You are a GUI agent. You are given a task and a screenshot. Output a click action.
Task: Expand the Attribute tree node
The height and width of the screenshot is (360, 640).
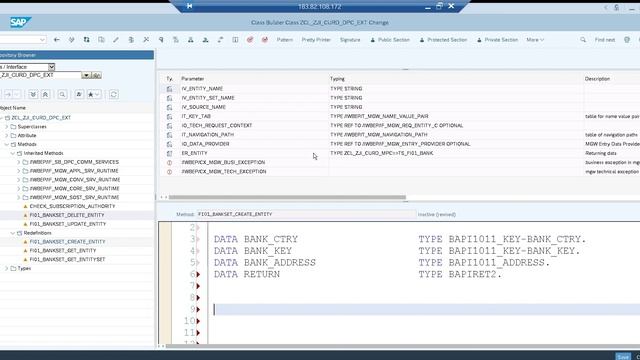point(7,136)
